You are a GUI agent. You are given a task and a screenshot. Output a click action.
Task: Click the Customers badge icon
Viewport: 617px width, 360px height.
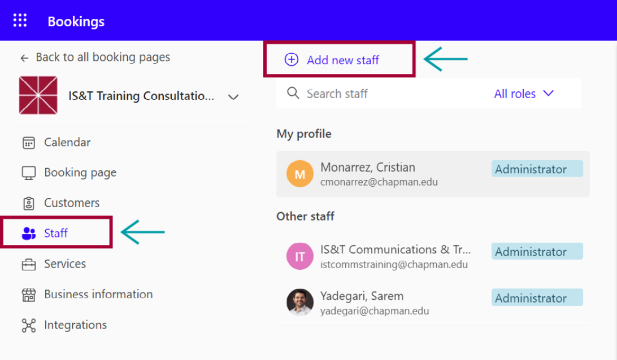tap(29, 203)
